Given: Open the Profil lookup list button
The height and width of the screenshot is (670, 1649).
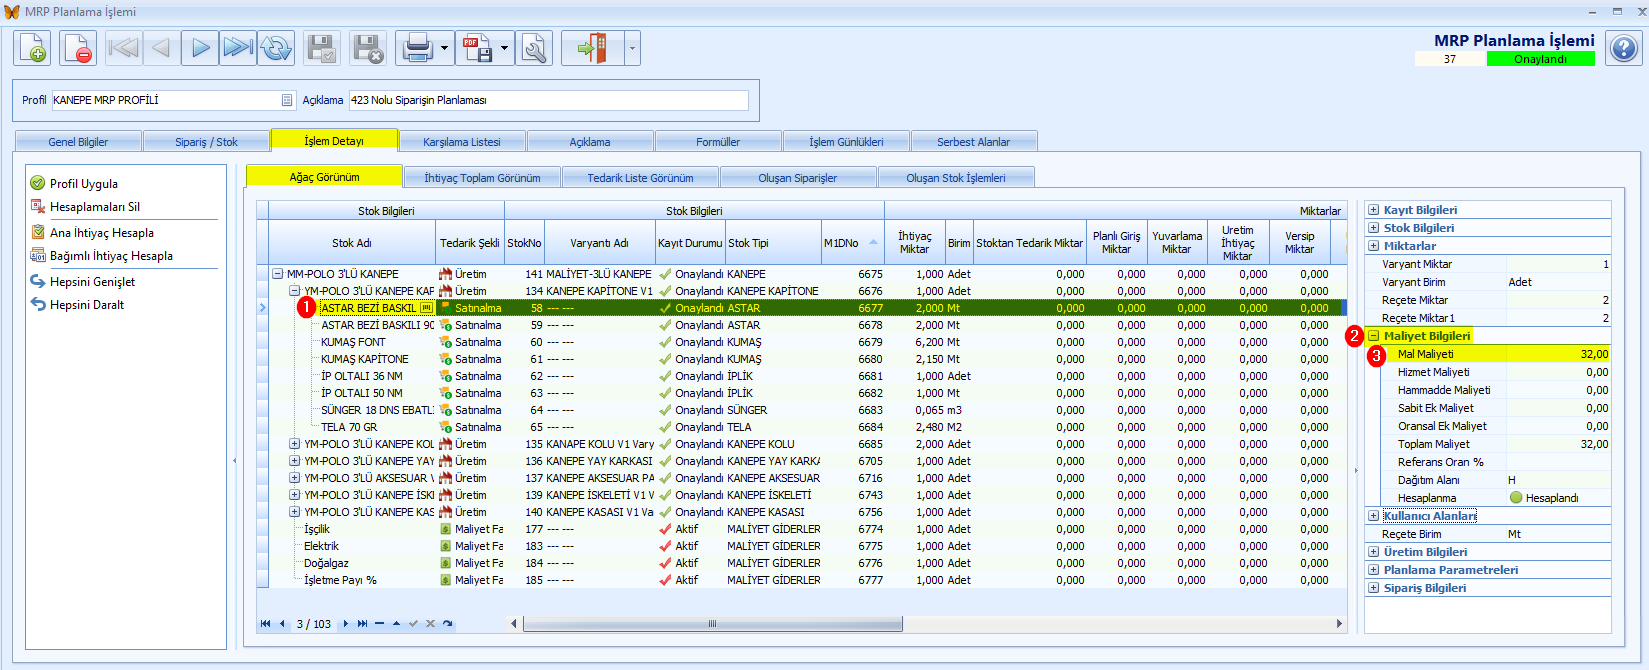Looking at the screenshot, I should click(x=287, y=100).
